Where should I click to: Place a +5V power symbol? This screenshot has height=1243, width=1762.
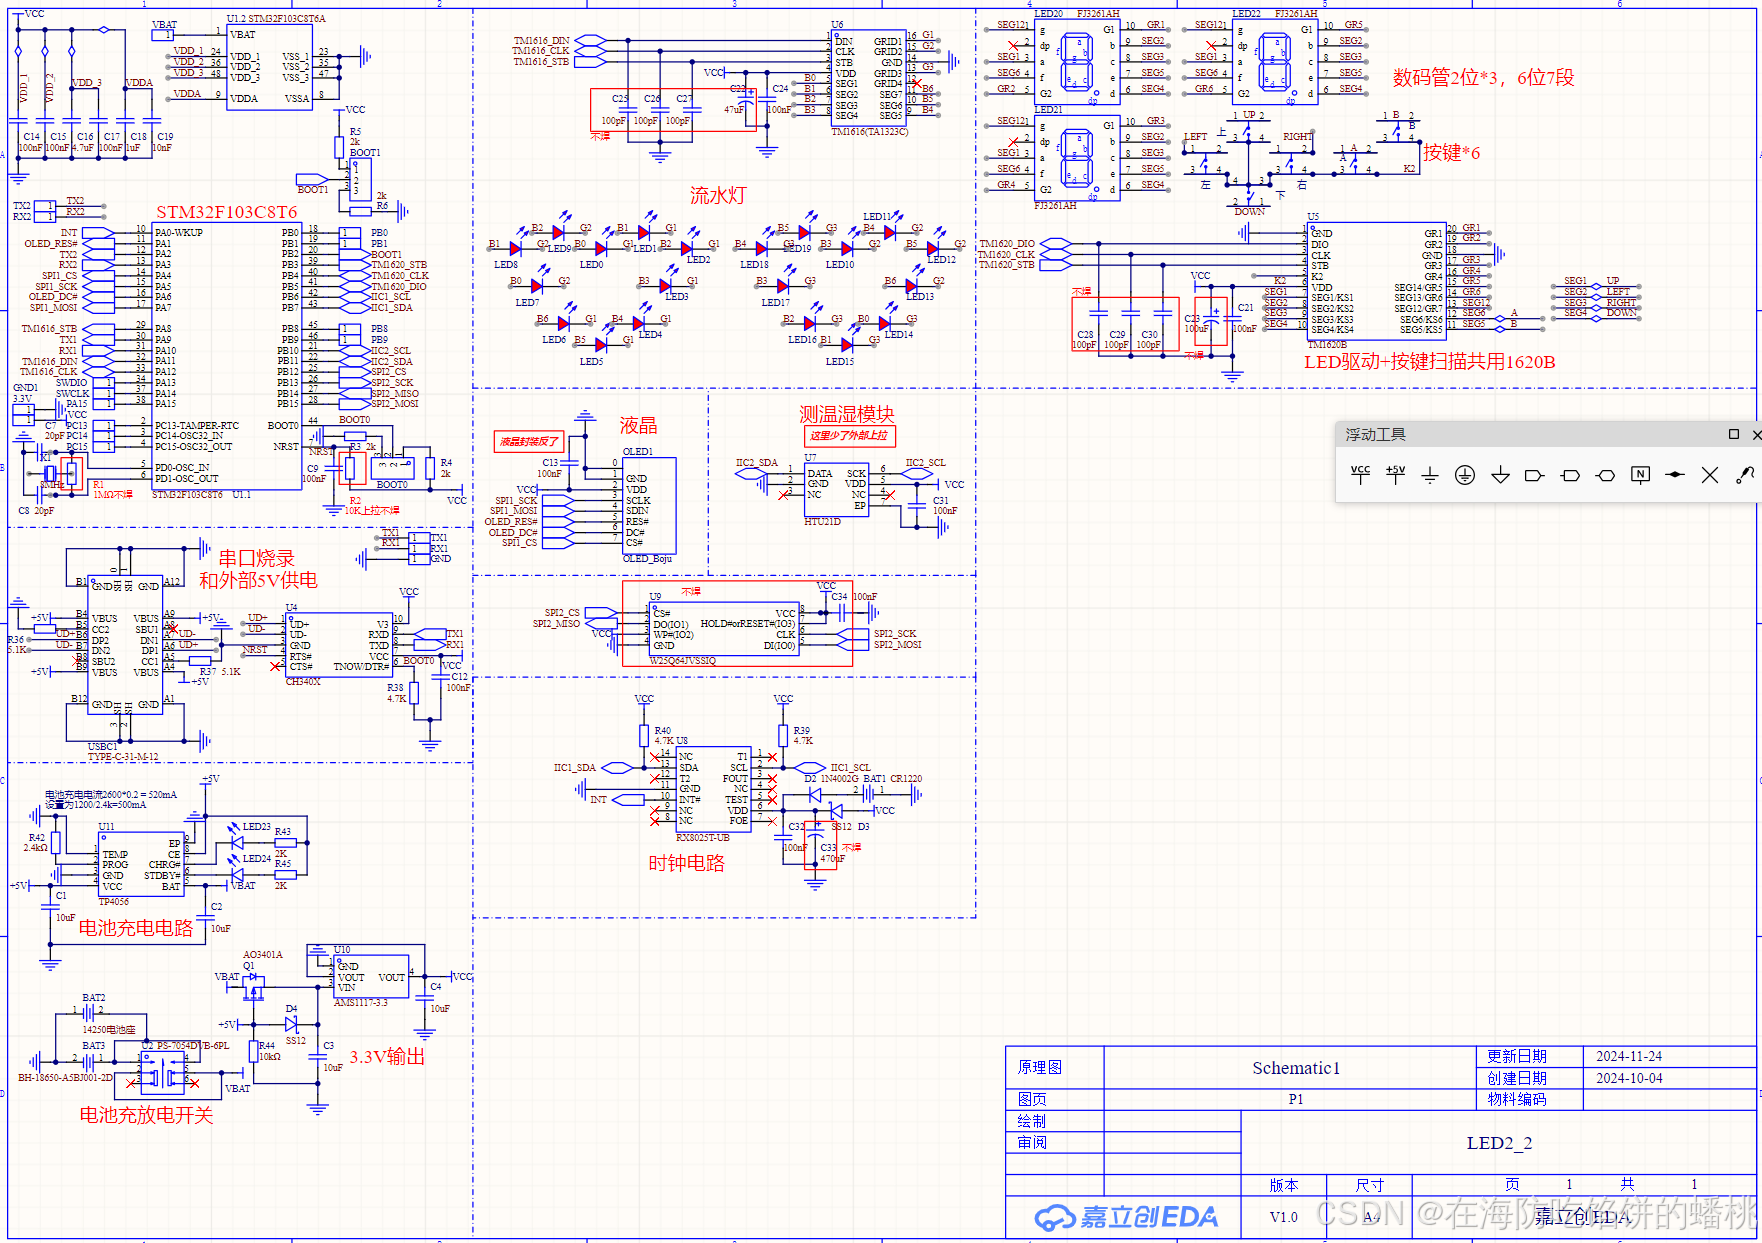tap(1396, 475)
